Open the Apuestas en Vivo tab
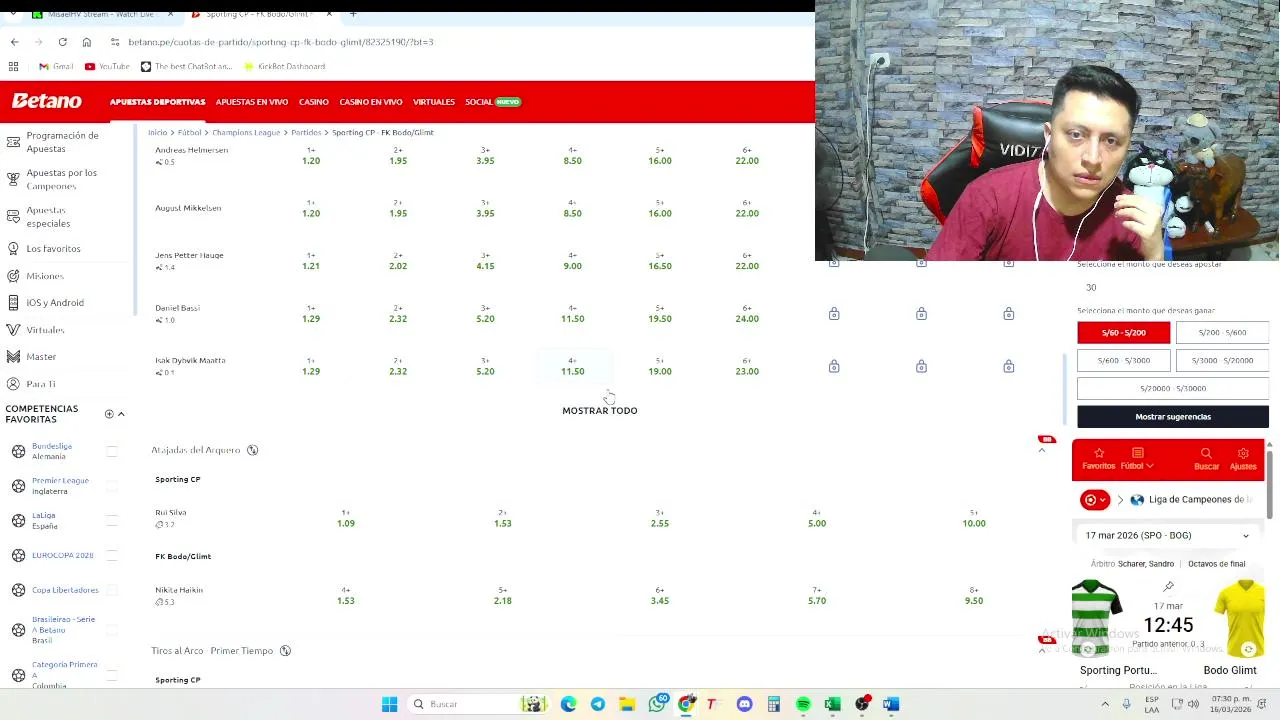 coord(251,102)
